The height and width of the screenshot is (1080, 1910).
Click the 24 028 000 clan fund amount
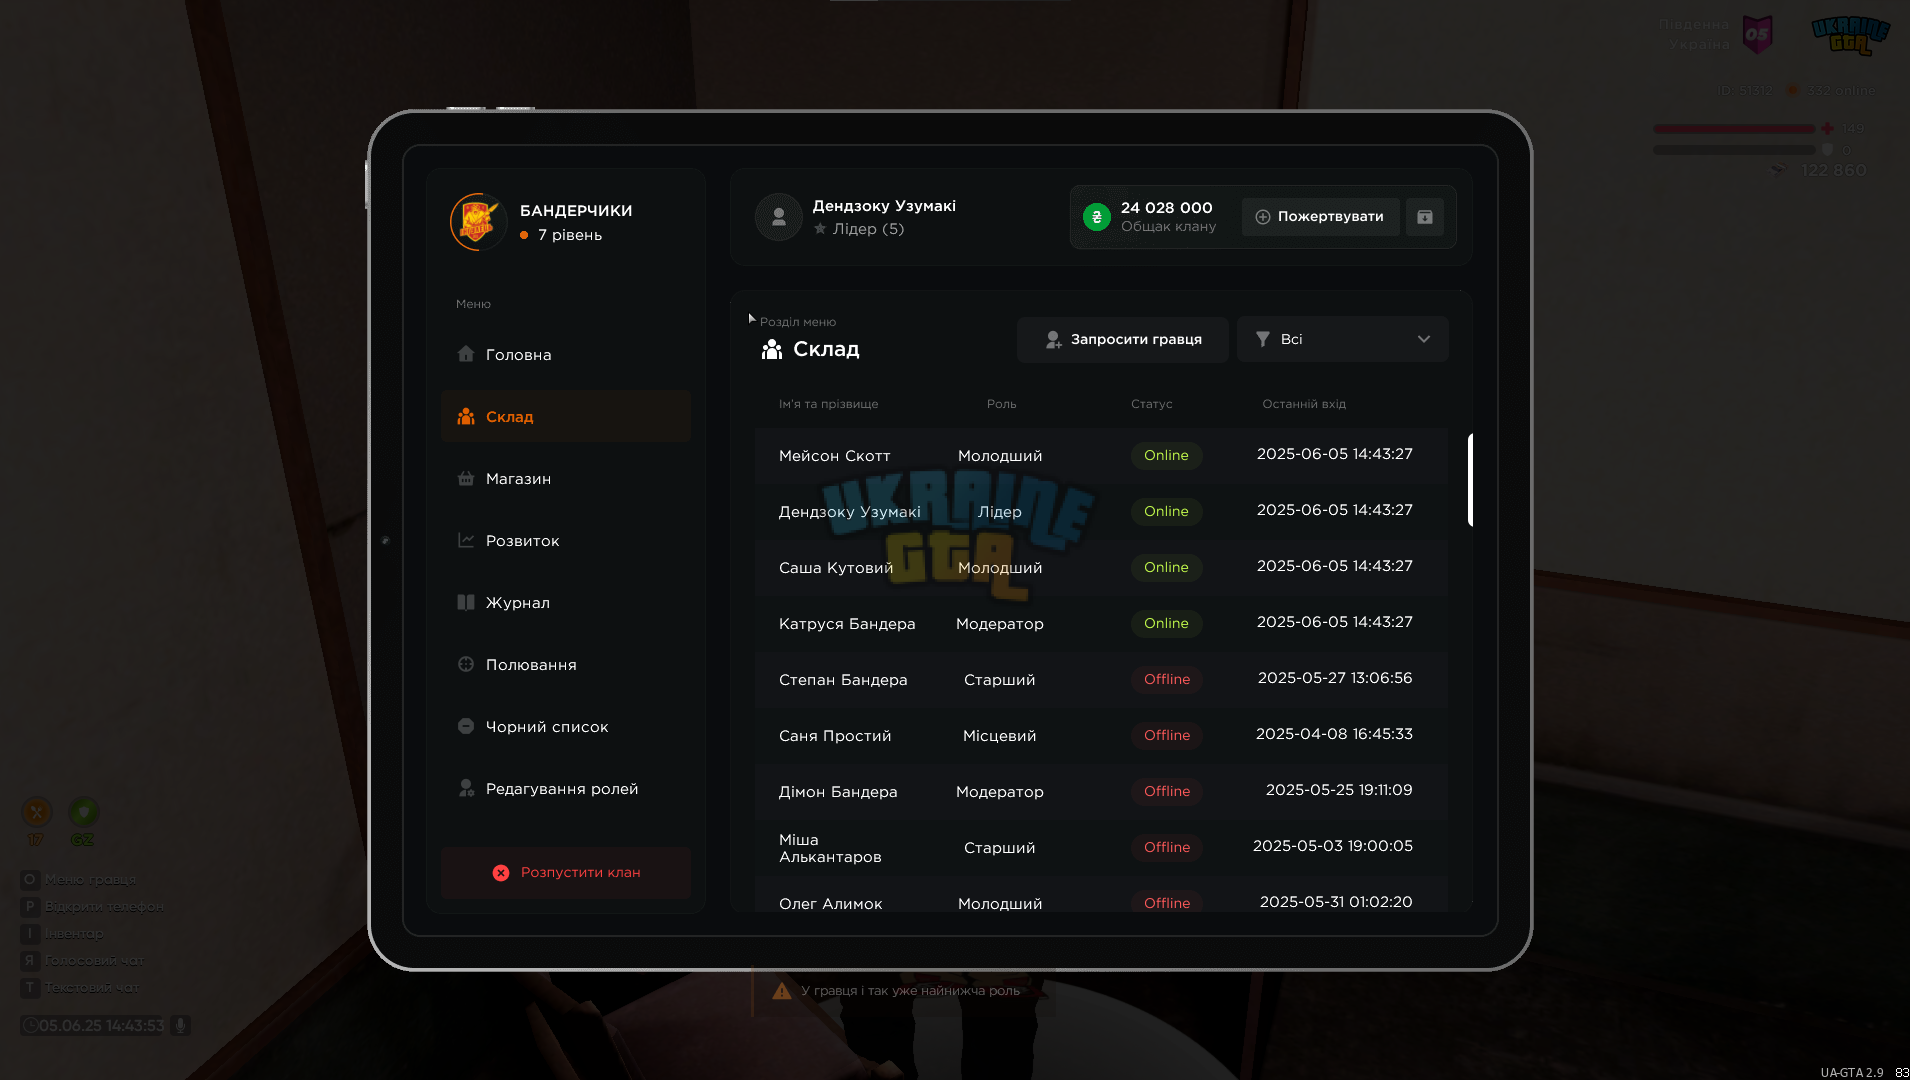1166,208
